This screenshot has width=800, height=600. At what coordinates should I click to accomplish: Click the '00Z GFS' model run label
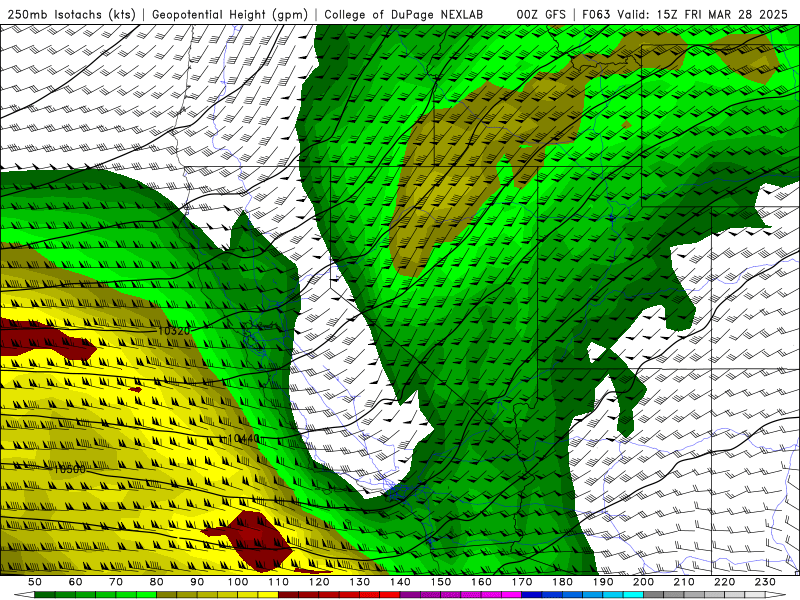(541, 14)
